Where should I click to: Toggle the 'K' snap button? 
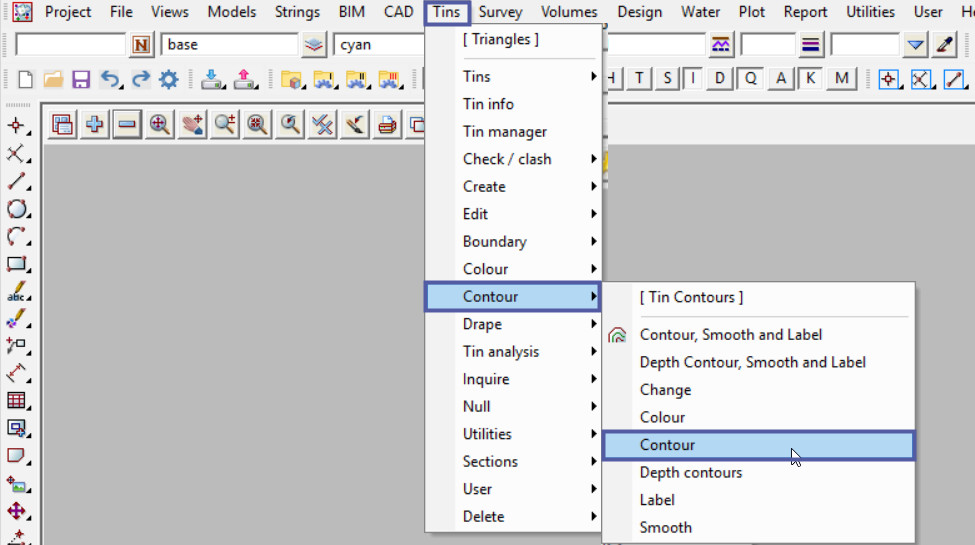(x=810, y=79)
